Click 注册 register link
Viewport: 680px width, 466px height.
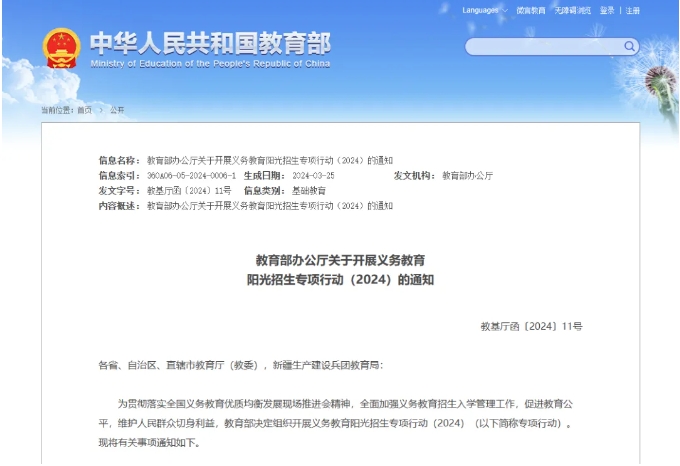pyautogui.click(x=633, y=10)
